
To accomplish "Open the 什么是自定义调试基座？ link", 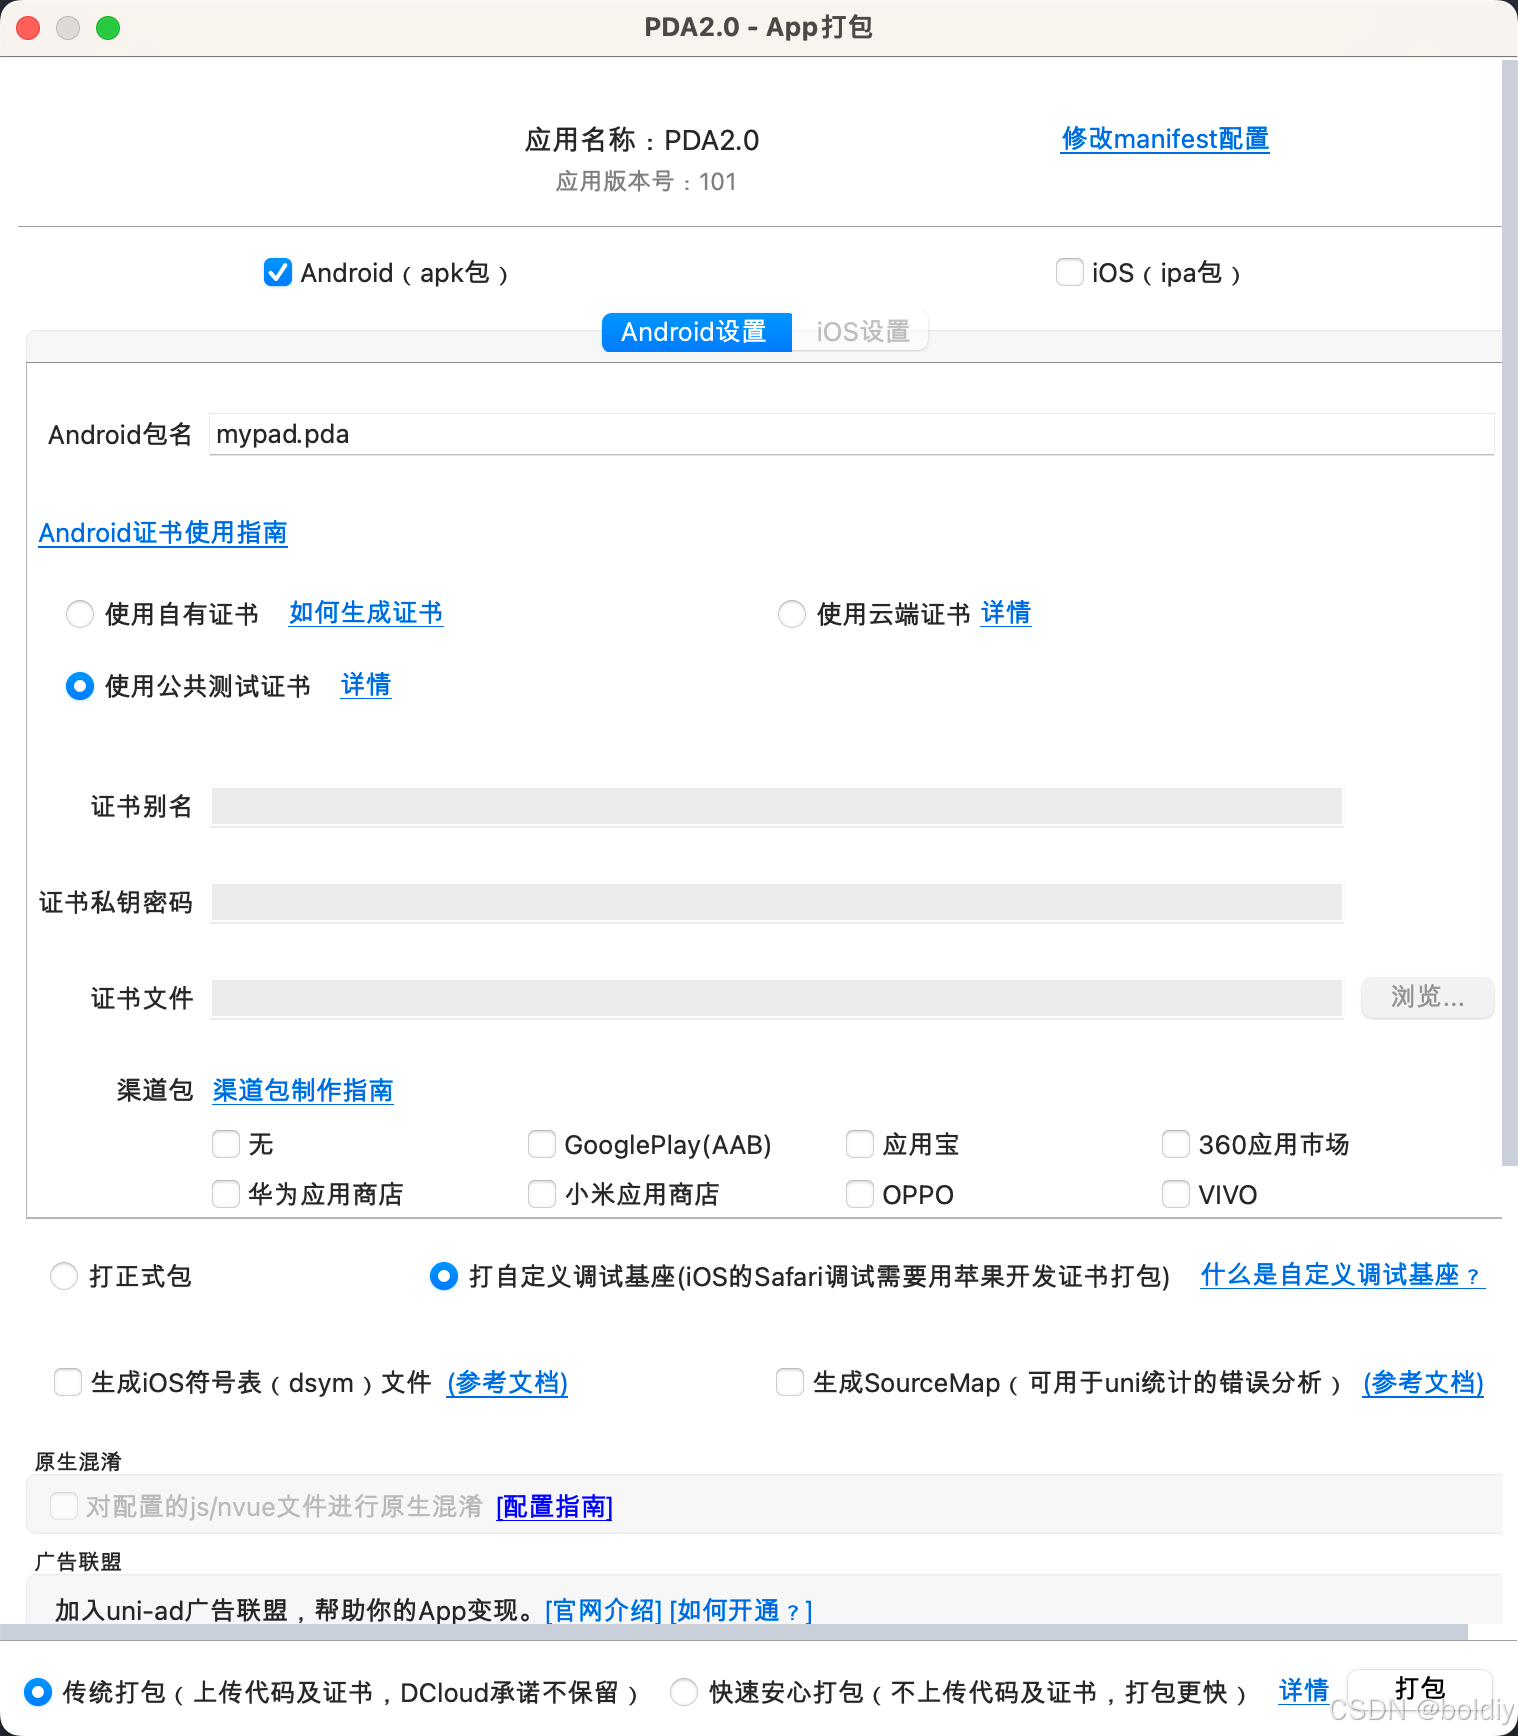I will pyautogui.click(x=1342, y=1275).
